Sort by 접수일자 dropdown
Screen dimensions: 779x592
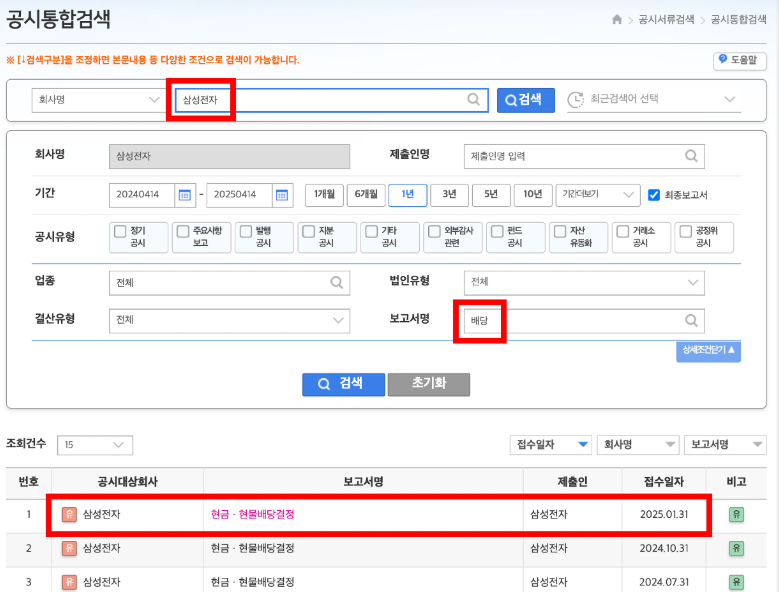point(550,444)
